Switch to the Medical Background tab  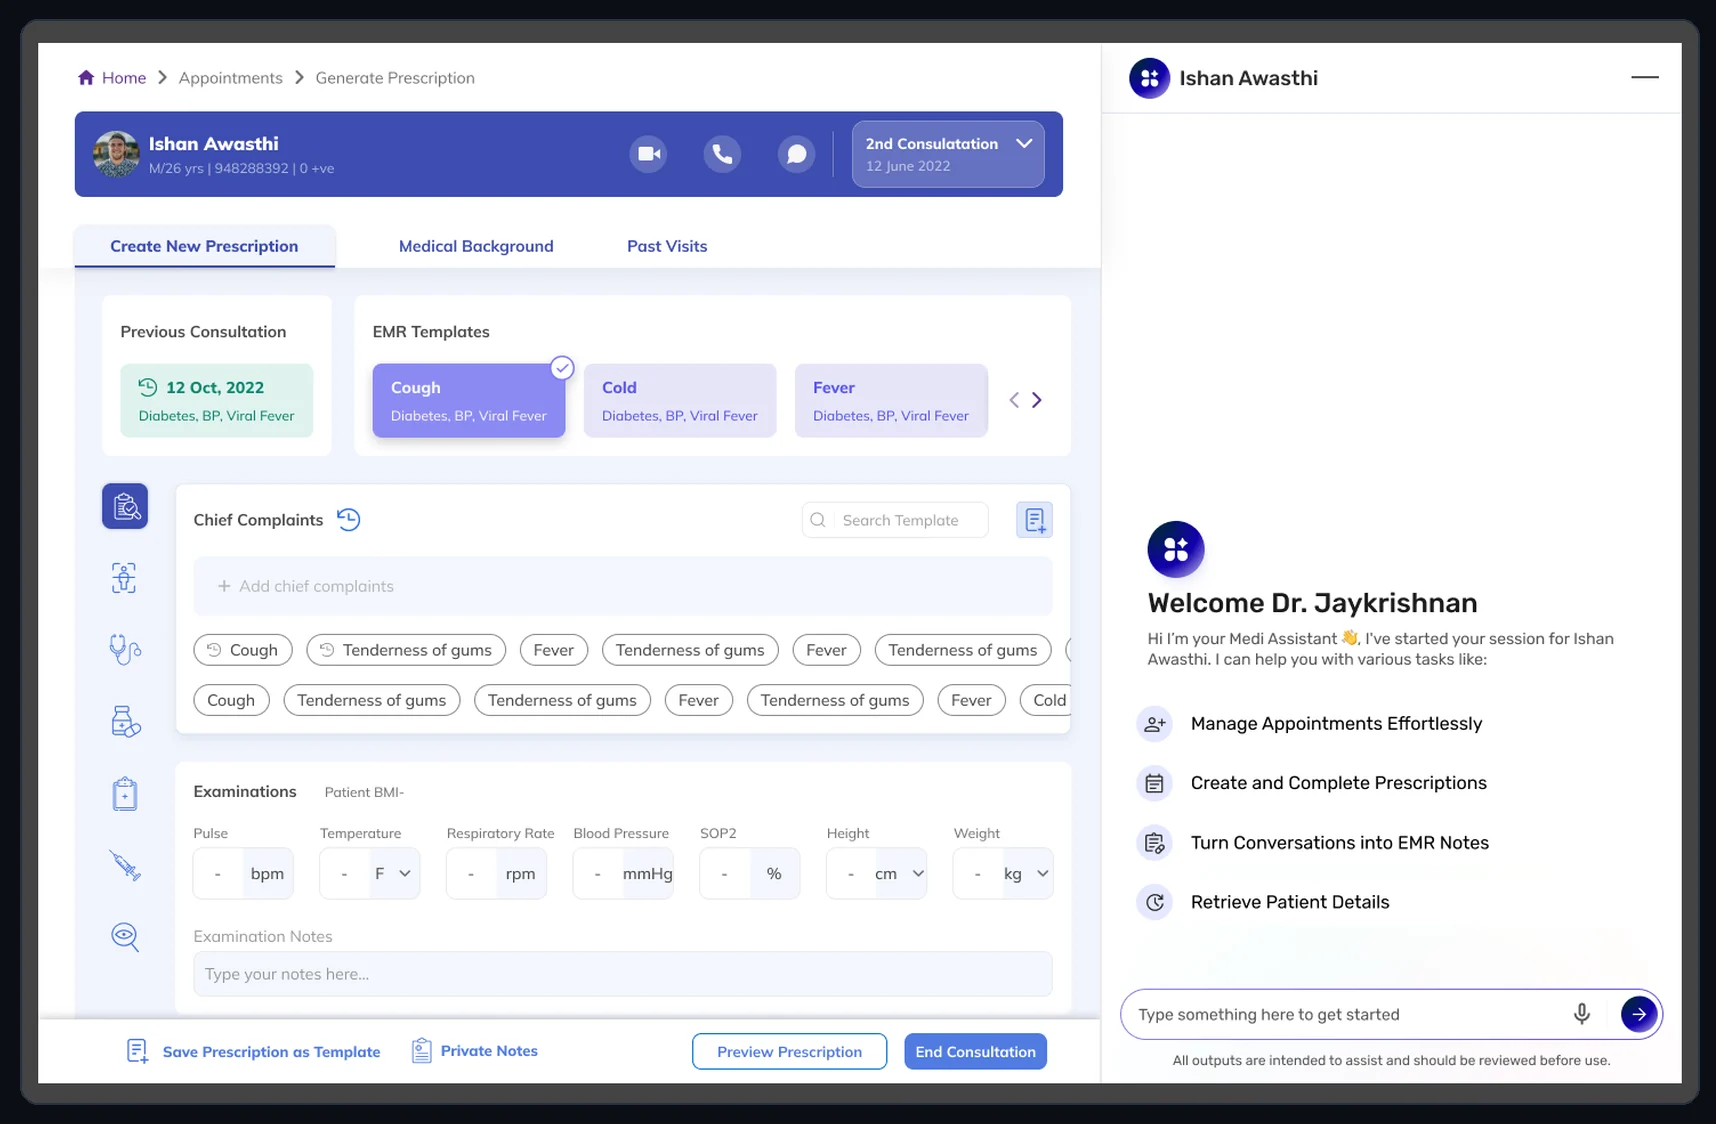tap(476, 246)
